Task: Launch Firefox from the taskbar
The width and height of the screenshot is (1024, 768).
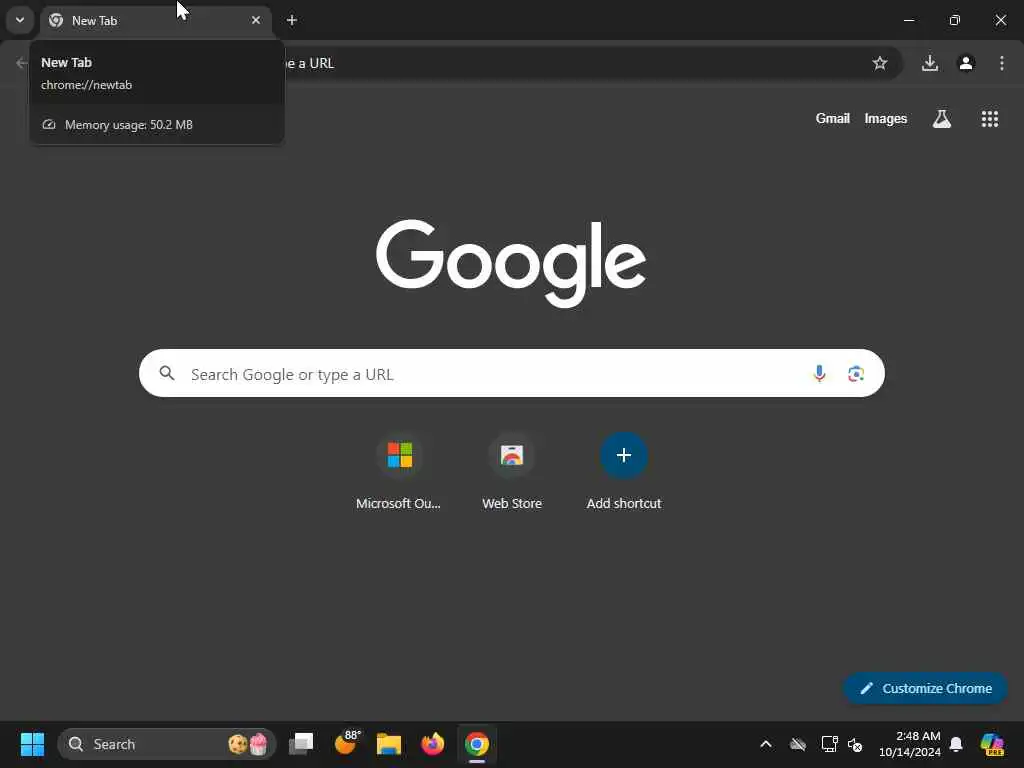Action: point(432,744)
